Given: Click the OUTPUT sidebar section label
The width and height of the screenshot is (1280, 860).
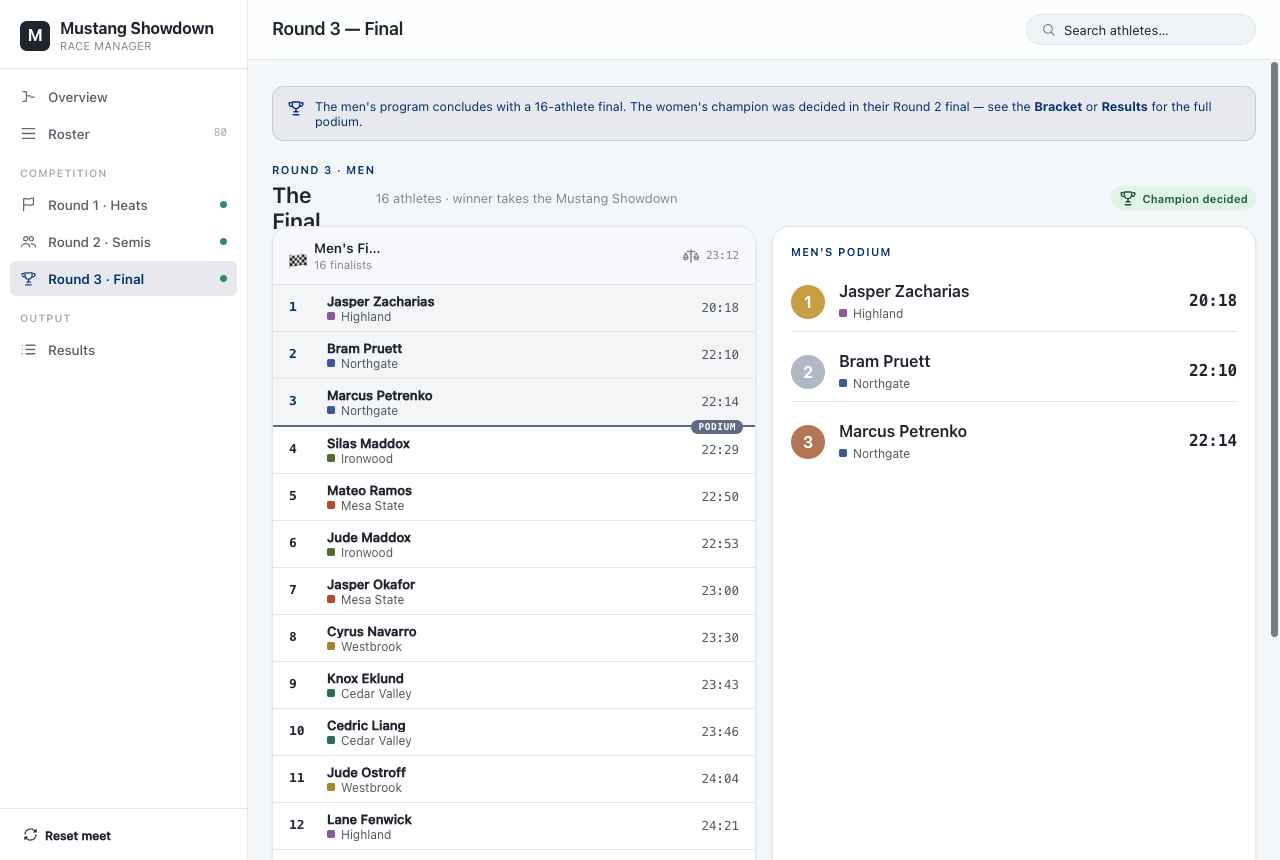Looking at the screenshot, I should click(45, 318).
